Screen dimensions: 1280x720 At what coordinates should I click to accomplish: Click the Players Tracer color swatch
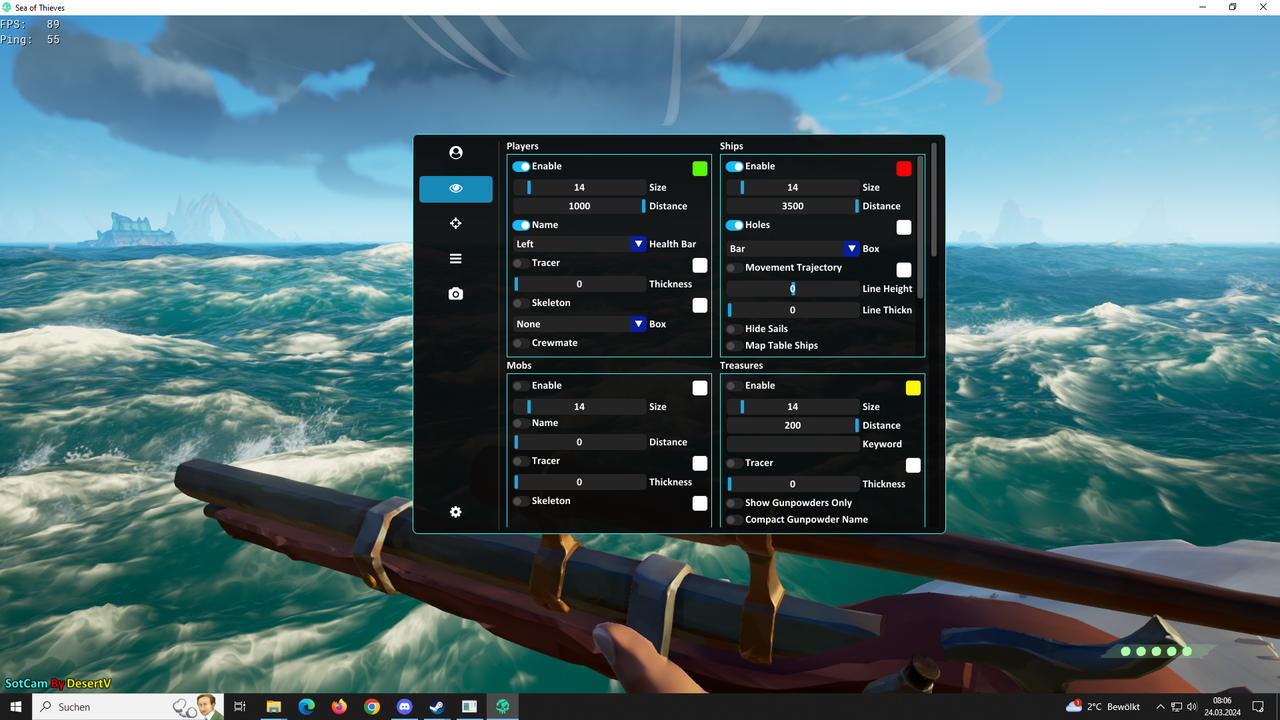[700, 265]
